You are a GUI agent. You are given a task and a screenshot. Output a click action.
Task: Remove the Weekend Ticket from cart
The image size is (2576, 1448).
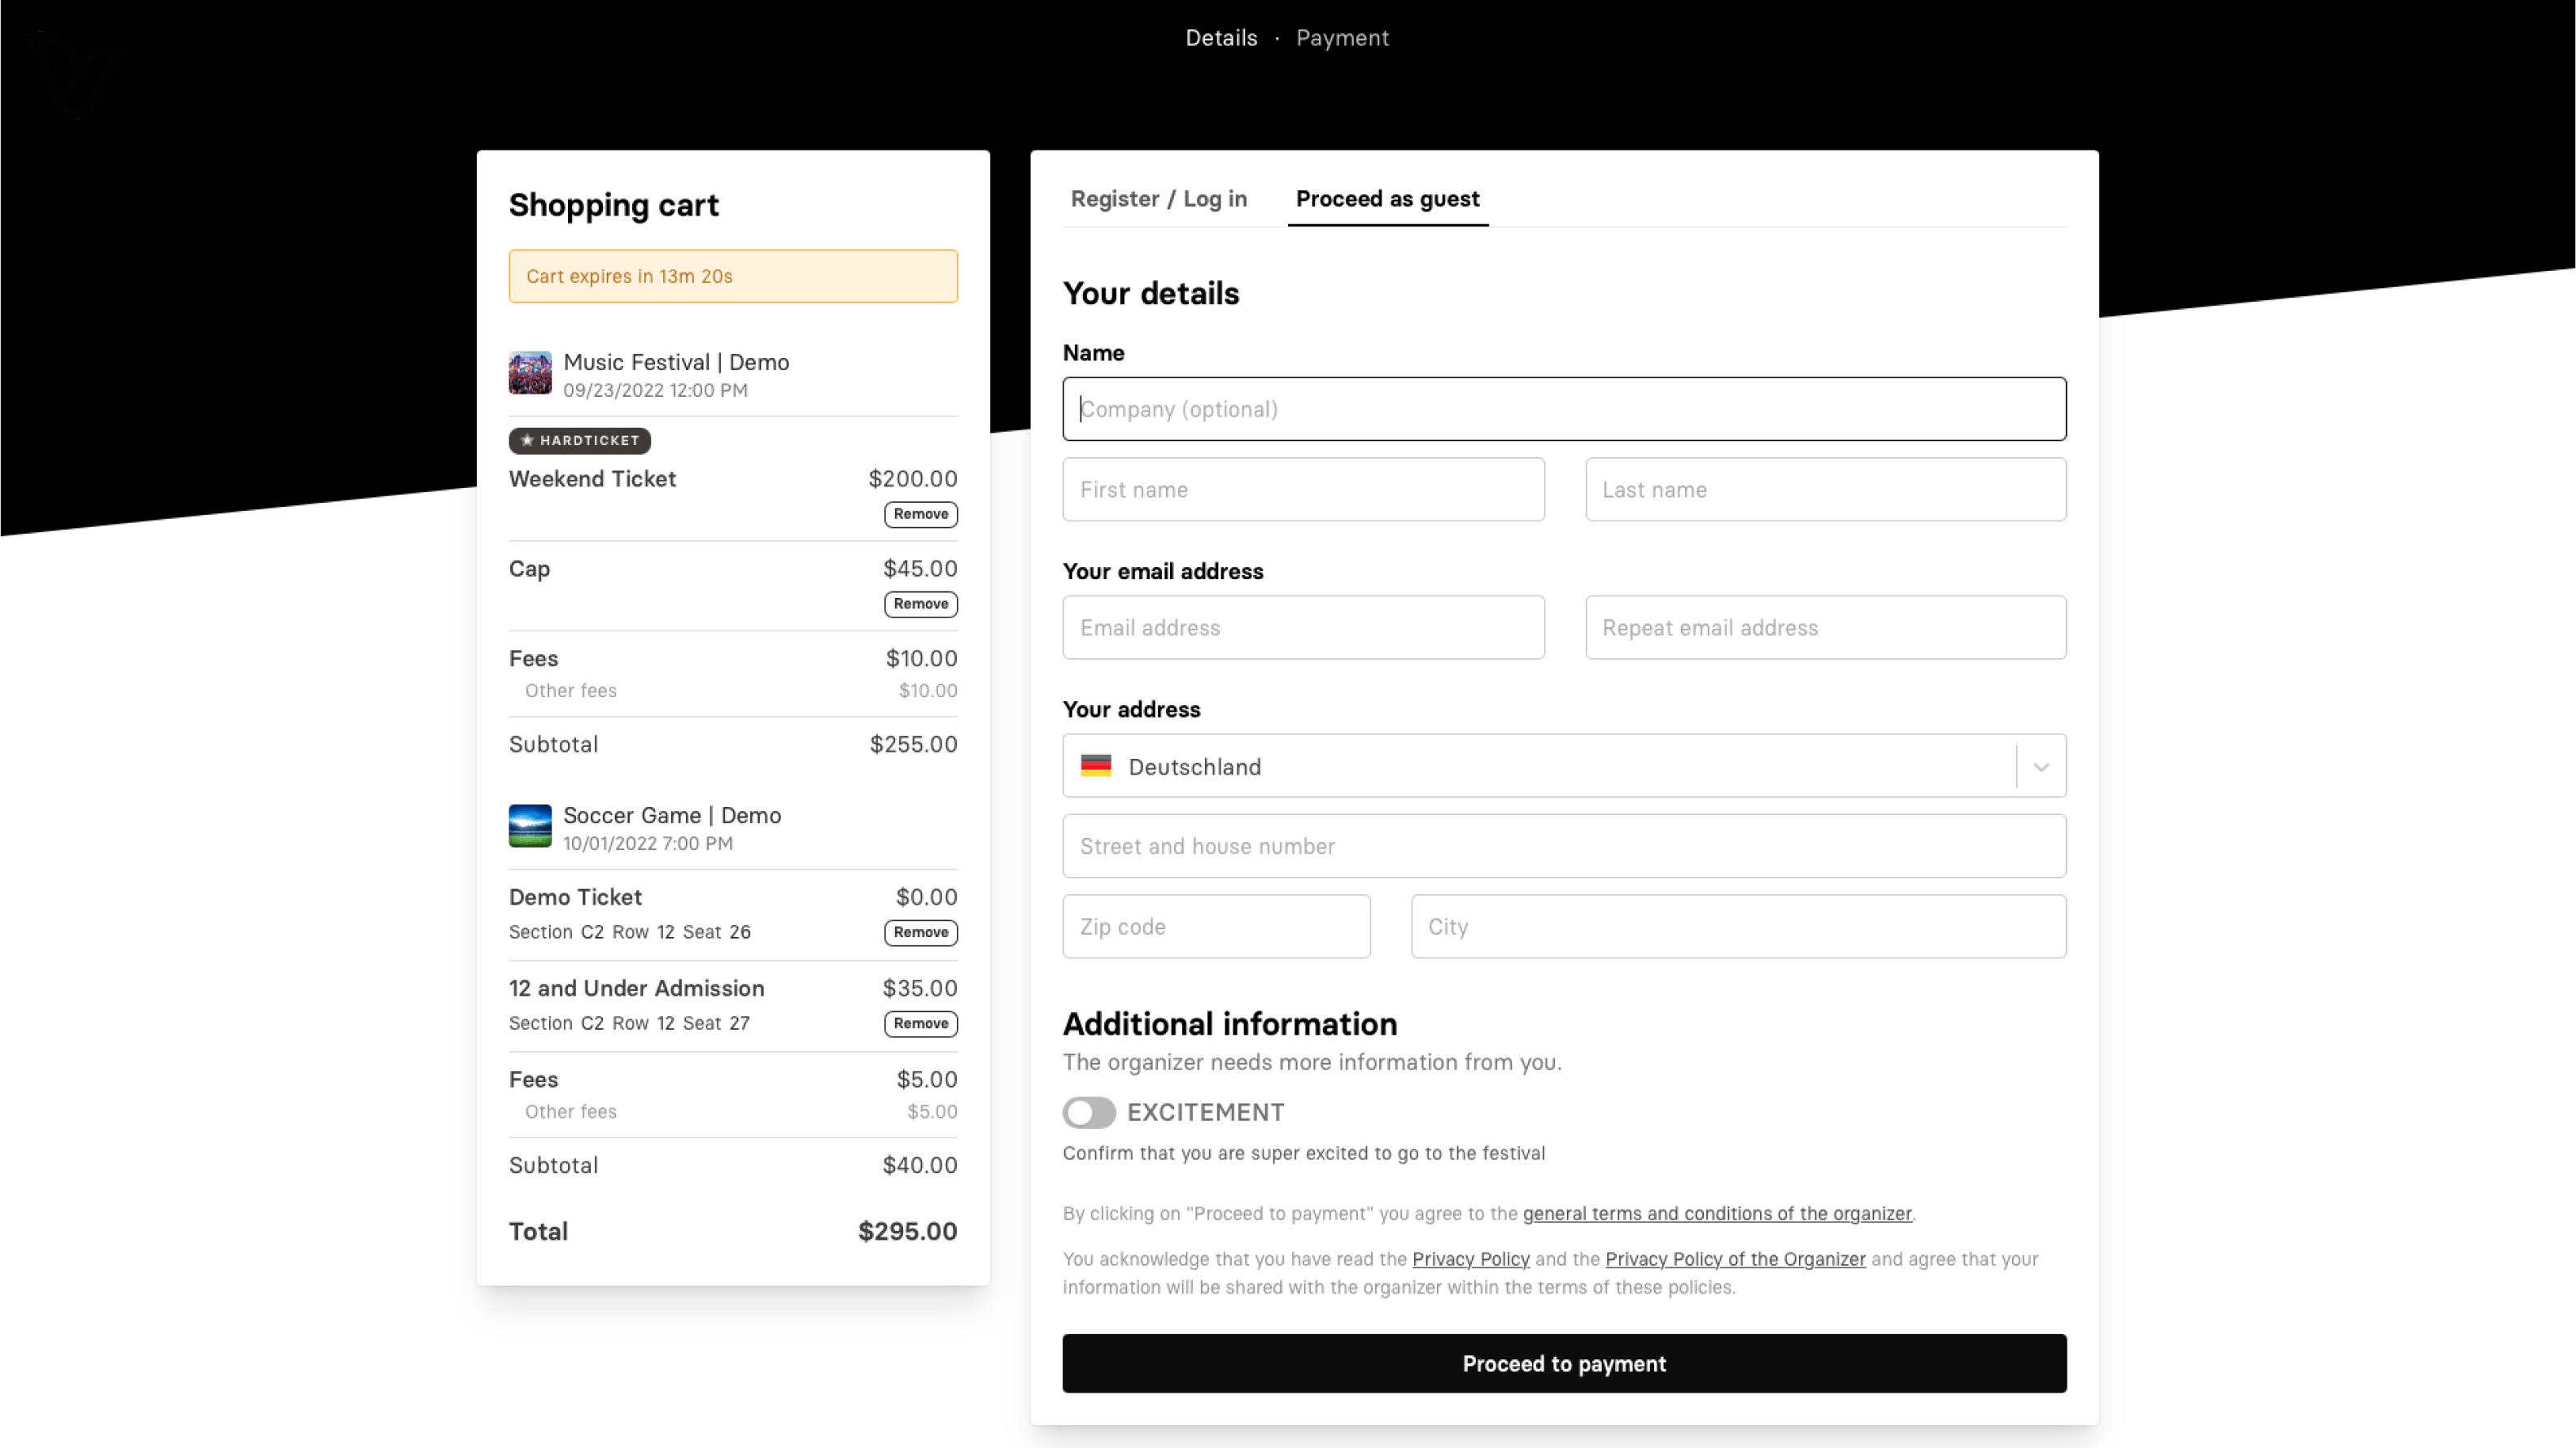pos(920,514)
